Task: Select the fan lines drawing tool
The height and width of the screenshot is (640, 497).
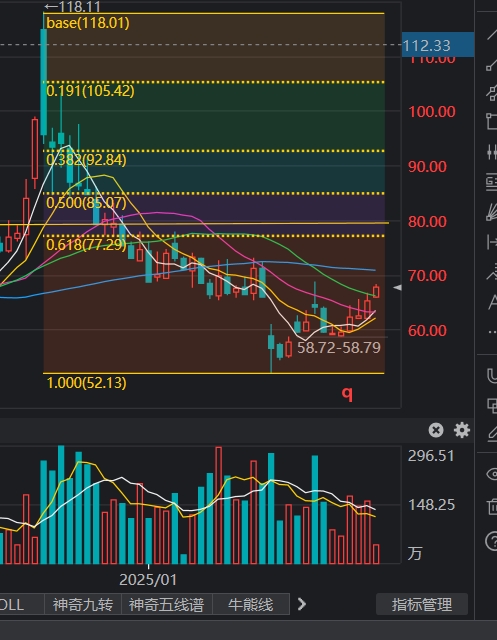Action: point(492,212)
